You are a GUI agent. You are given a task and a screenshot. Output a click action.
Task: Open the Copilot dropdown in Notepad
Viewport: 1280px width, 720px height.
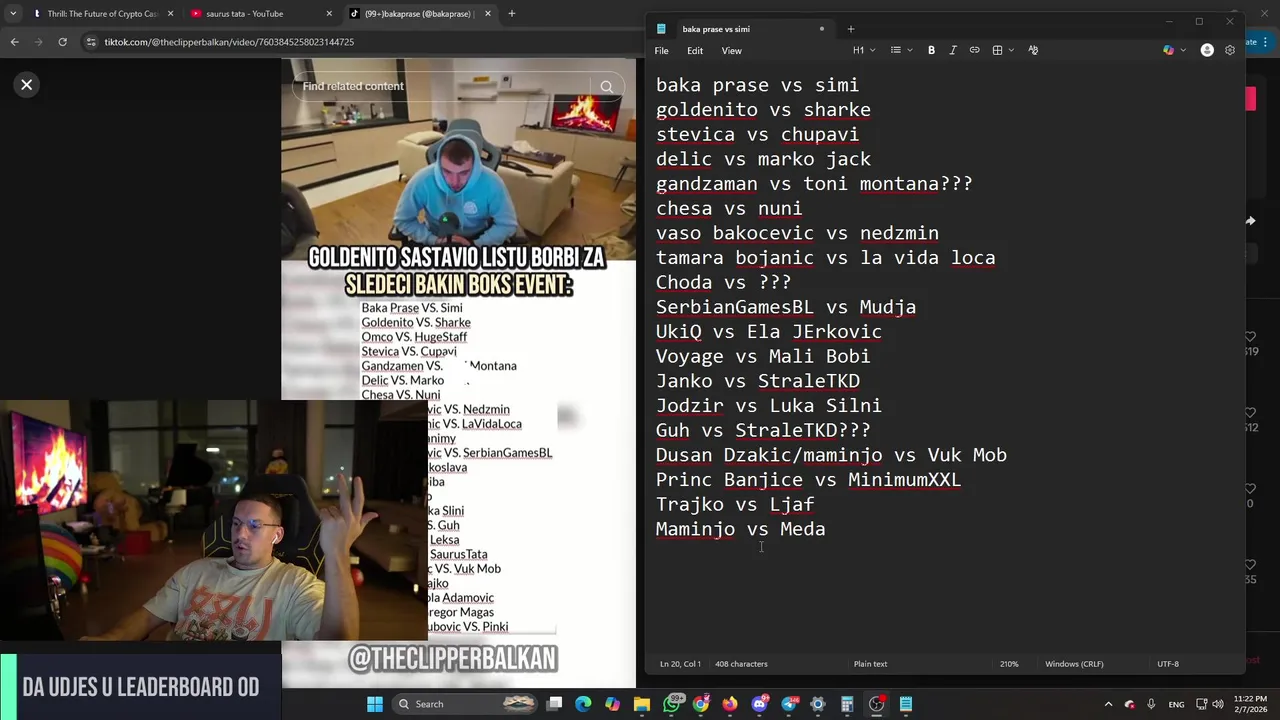[1174, 50]
